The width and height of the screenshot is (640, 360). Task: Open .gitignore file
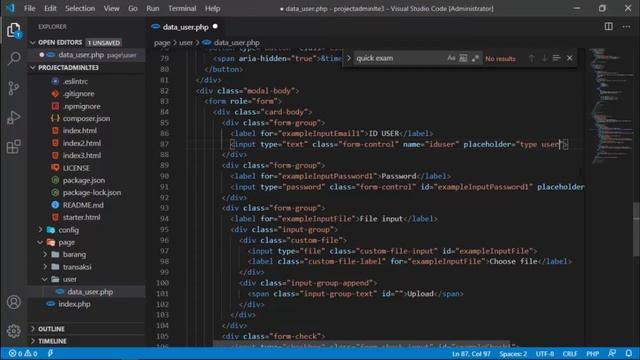[x=78, y=93]
